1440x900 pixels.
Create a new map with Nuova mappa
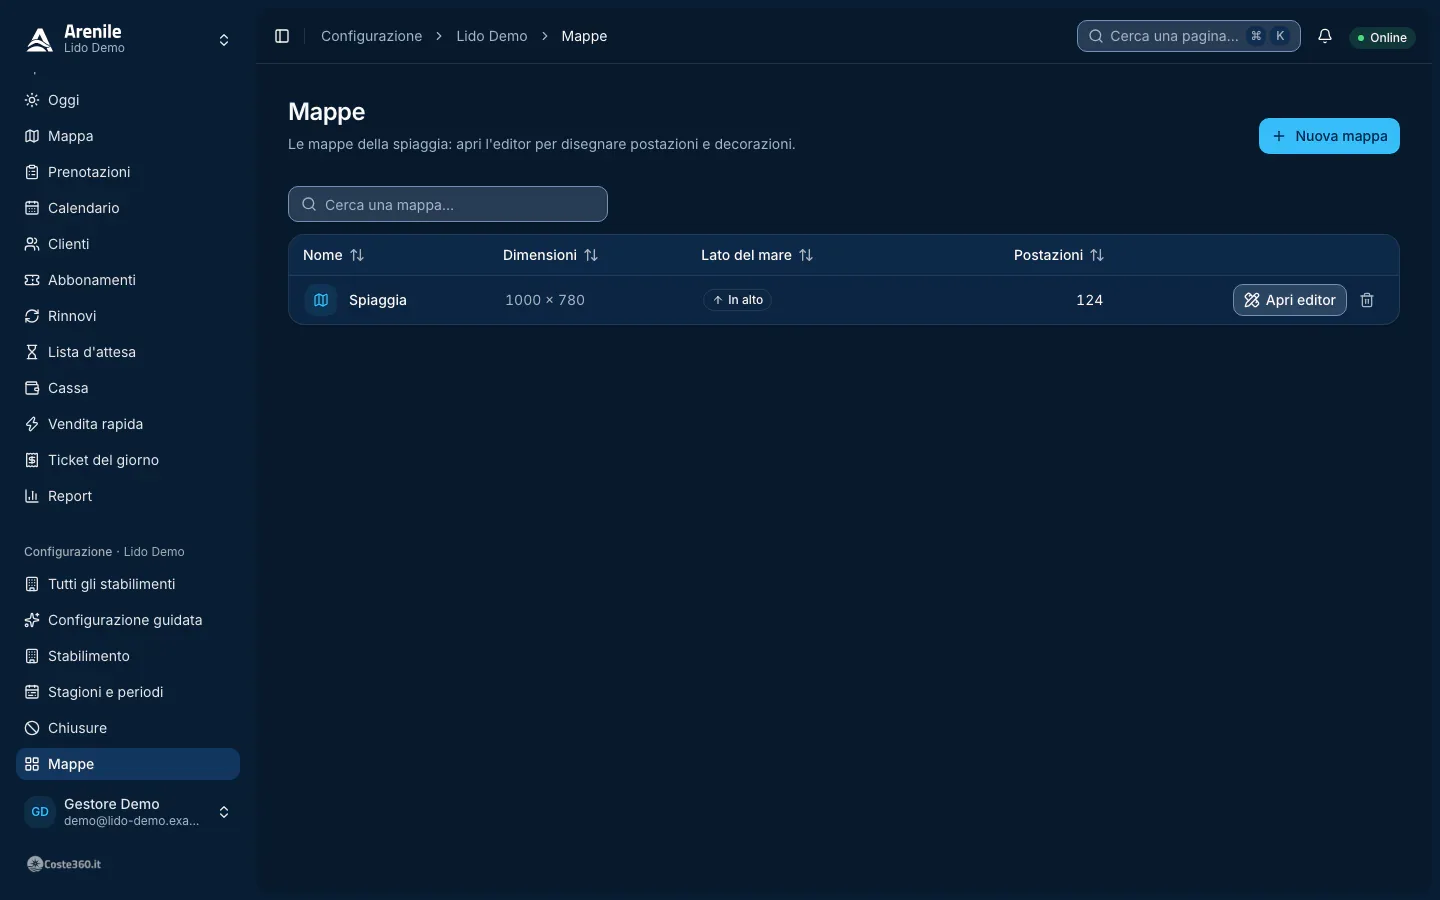(x=1329, y=136)
